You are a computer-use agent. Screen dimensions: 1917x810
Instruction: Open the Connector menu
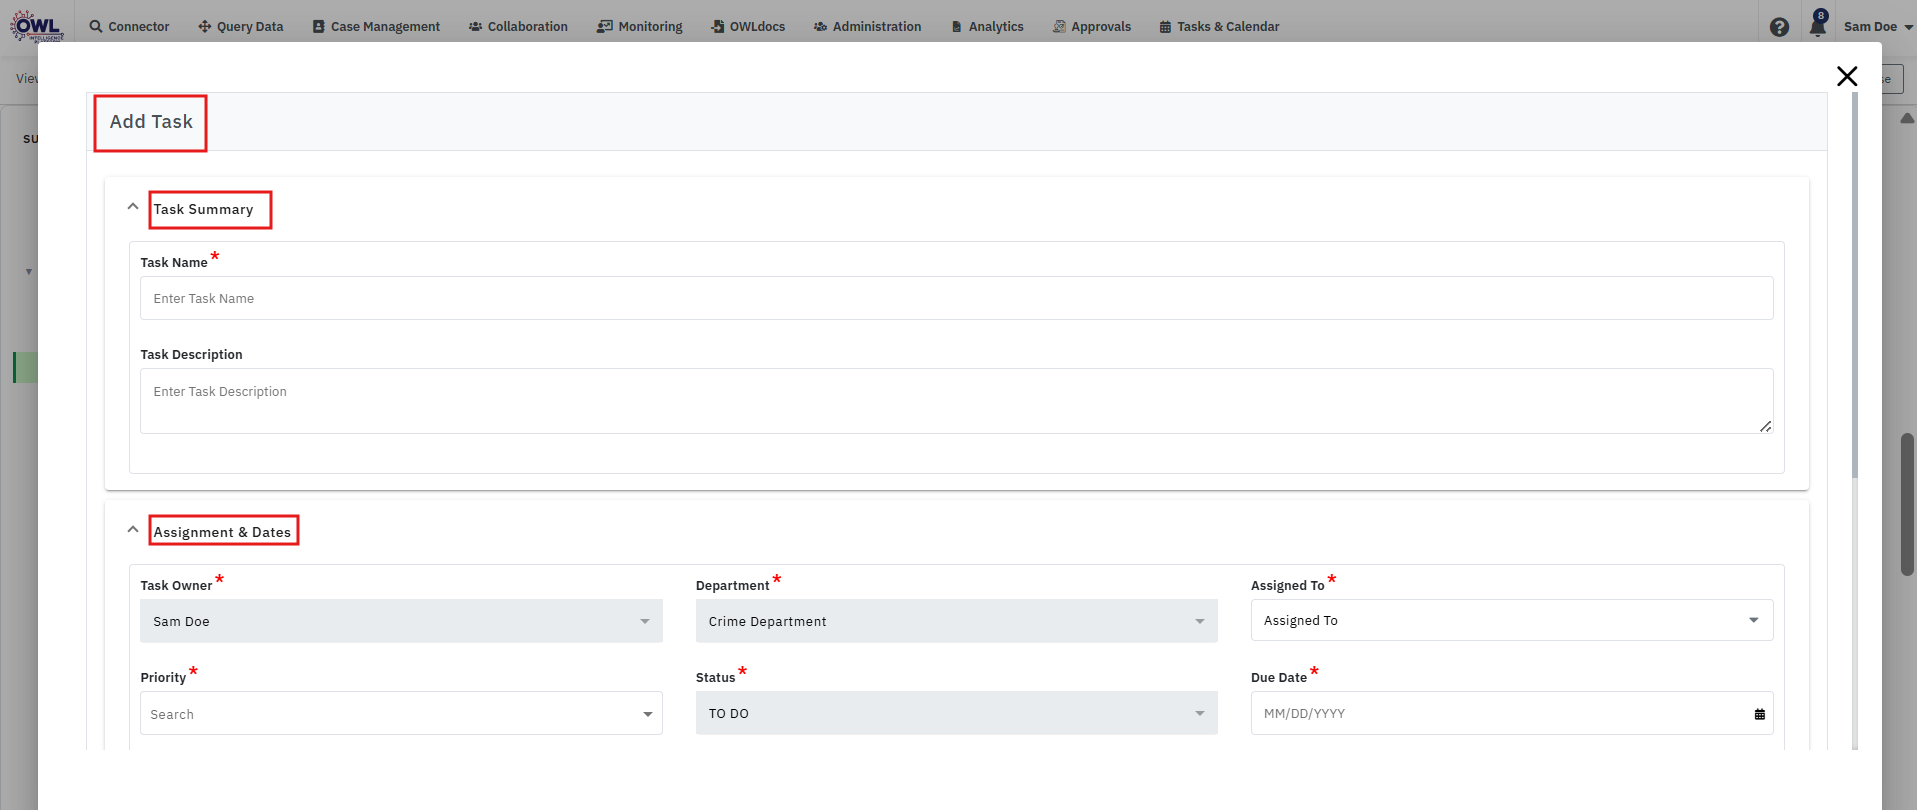tap(130, 26)
